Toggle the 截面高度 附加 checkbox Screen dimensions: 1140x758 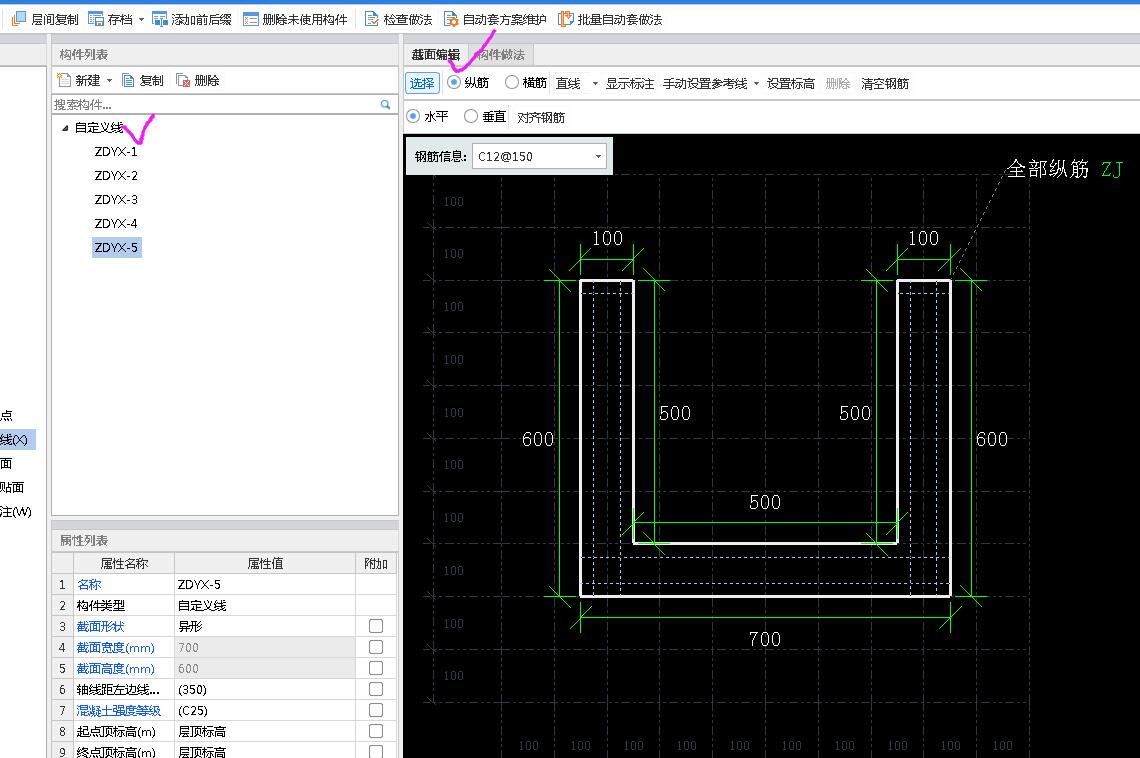376,668
